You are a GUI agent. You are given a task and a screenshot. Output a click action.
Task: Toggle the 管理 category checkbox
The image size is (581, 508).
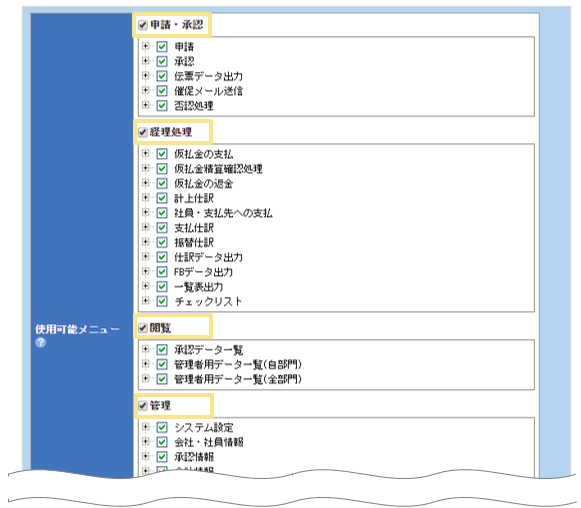(143, 406)
